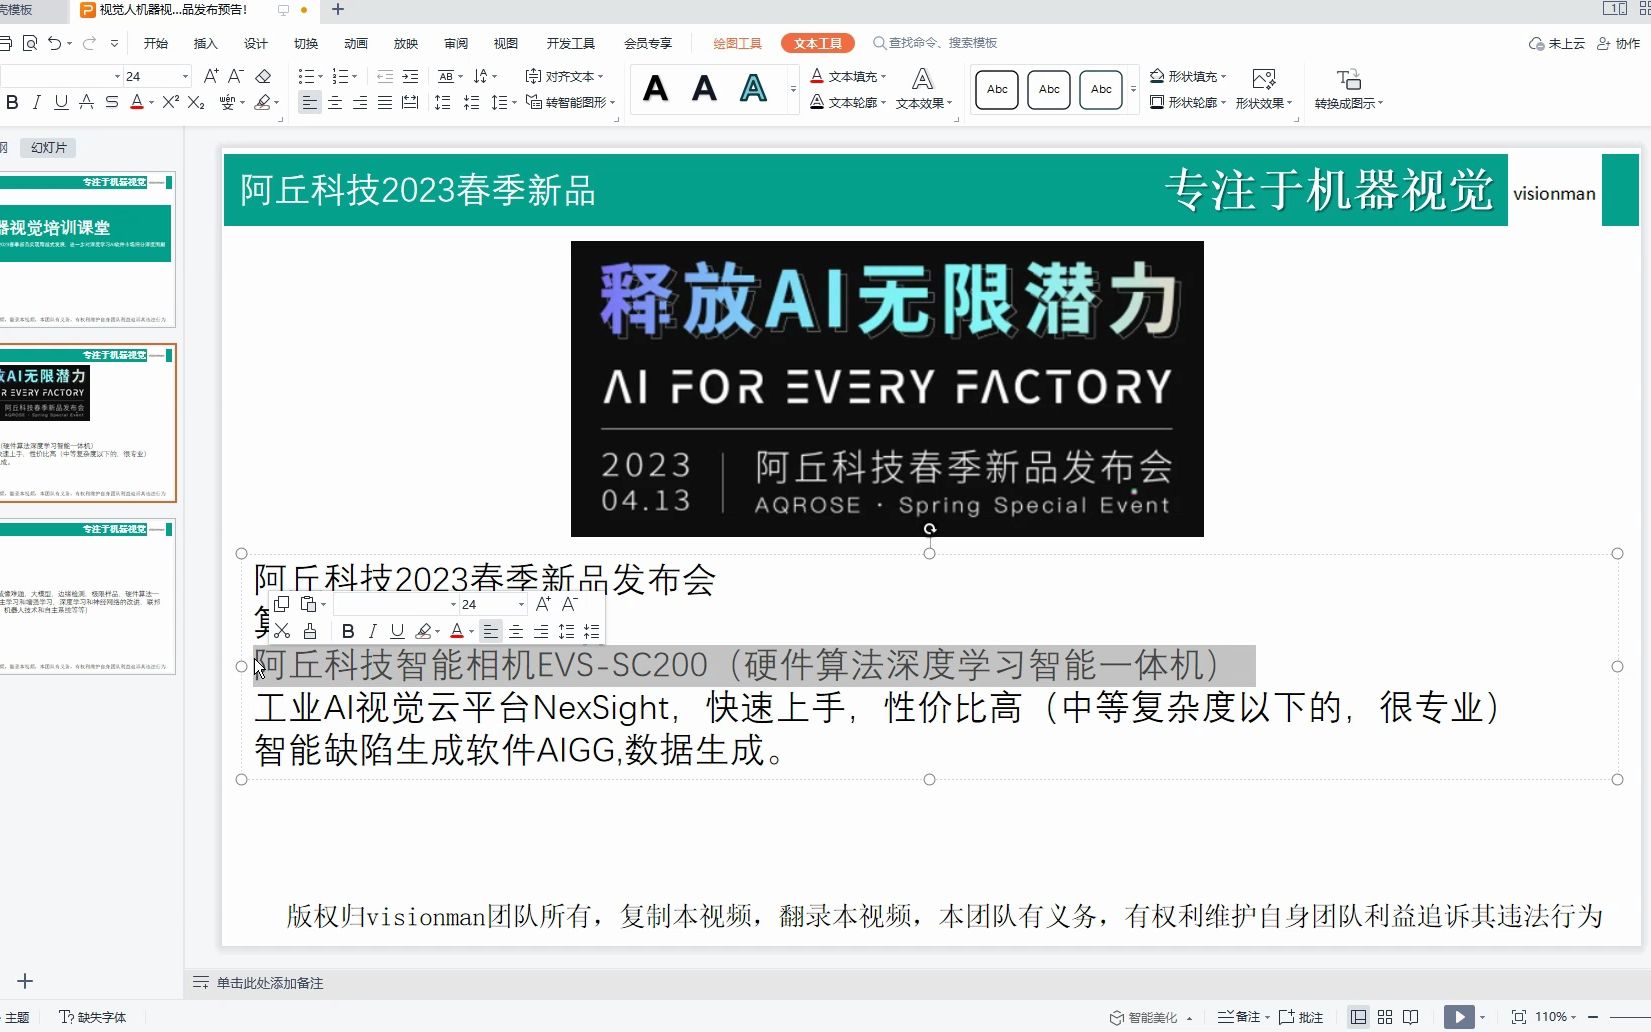Image resolution: width=1651 pixels, height=1032 pixels.
Task: Decrease font size in ribbon
Action: [236, 76]
